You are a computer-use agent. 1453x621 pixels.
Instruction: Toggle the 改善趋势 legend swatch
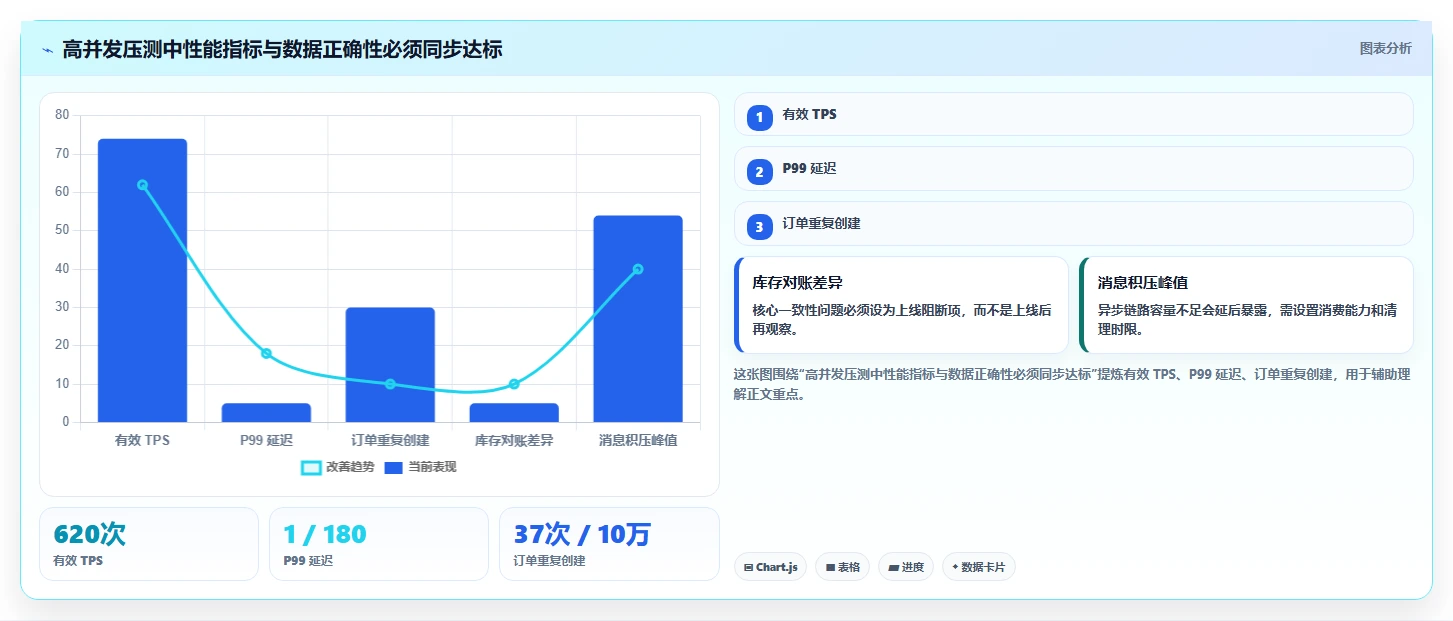[312, 467]
